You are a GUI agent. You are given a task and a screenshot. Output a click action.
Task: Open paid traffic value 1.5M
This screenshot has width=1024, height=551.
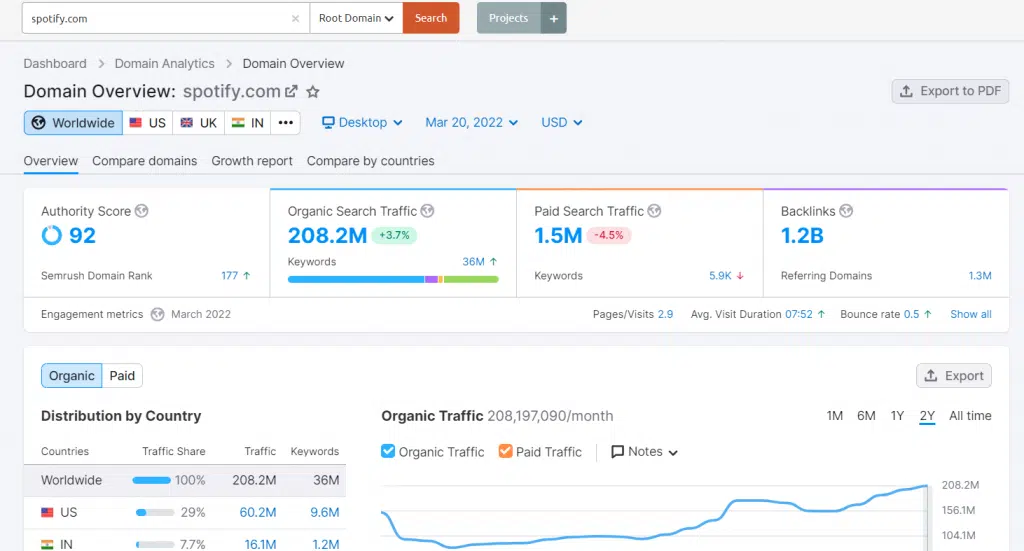click(x=558, y=235)
